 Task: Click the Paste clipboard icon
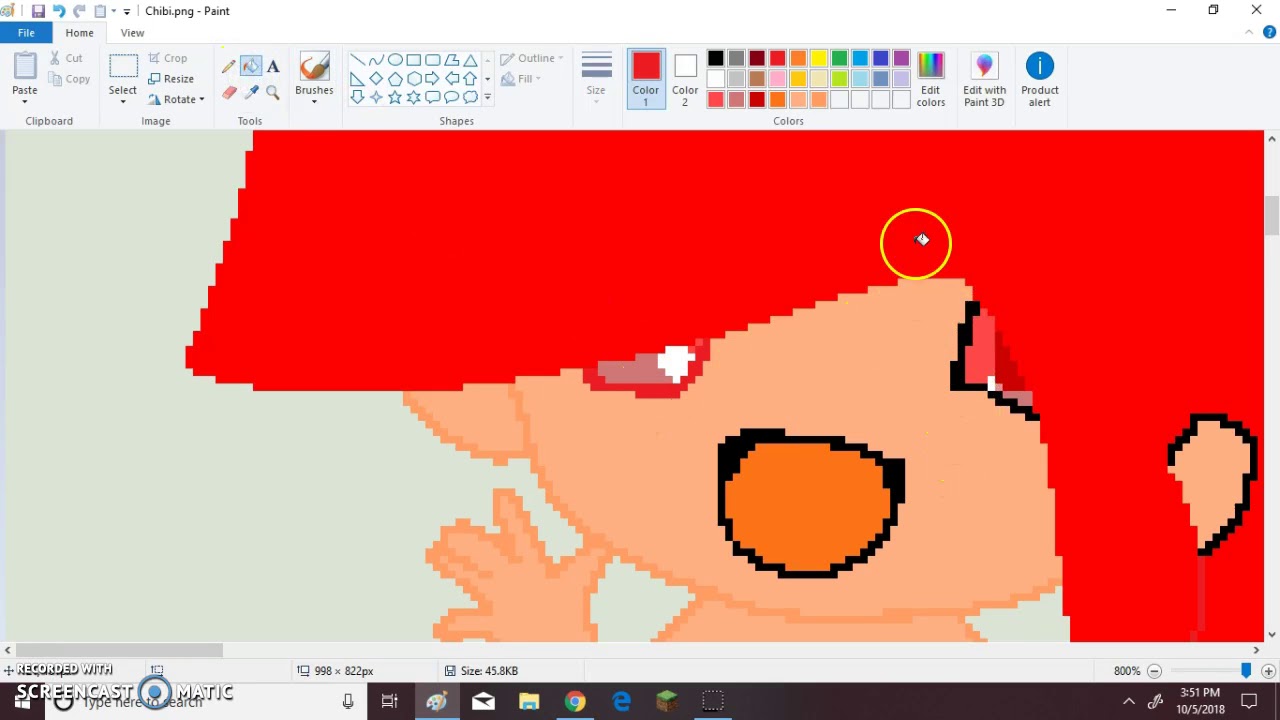coord(25,67)
